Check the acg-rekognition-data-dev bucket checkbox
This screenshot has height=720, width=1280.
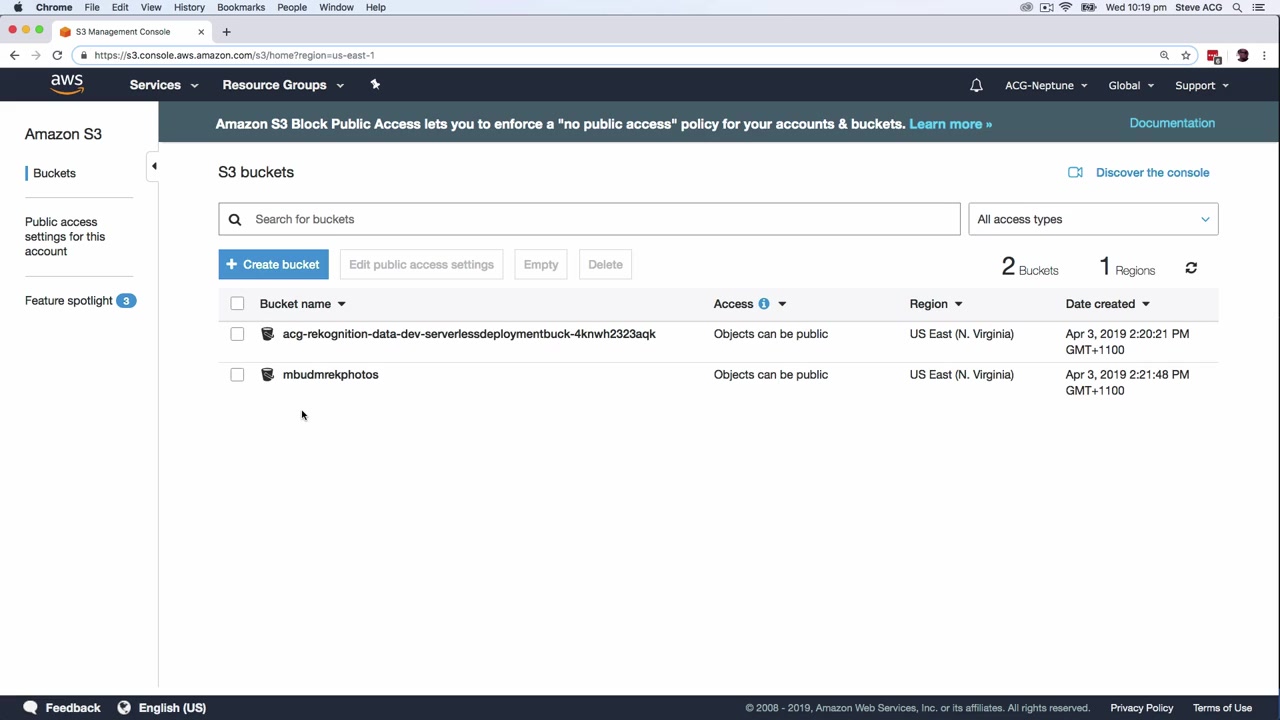pos(237,334)
